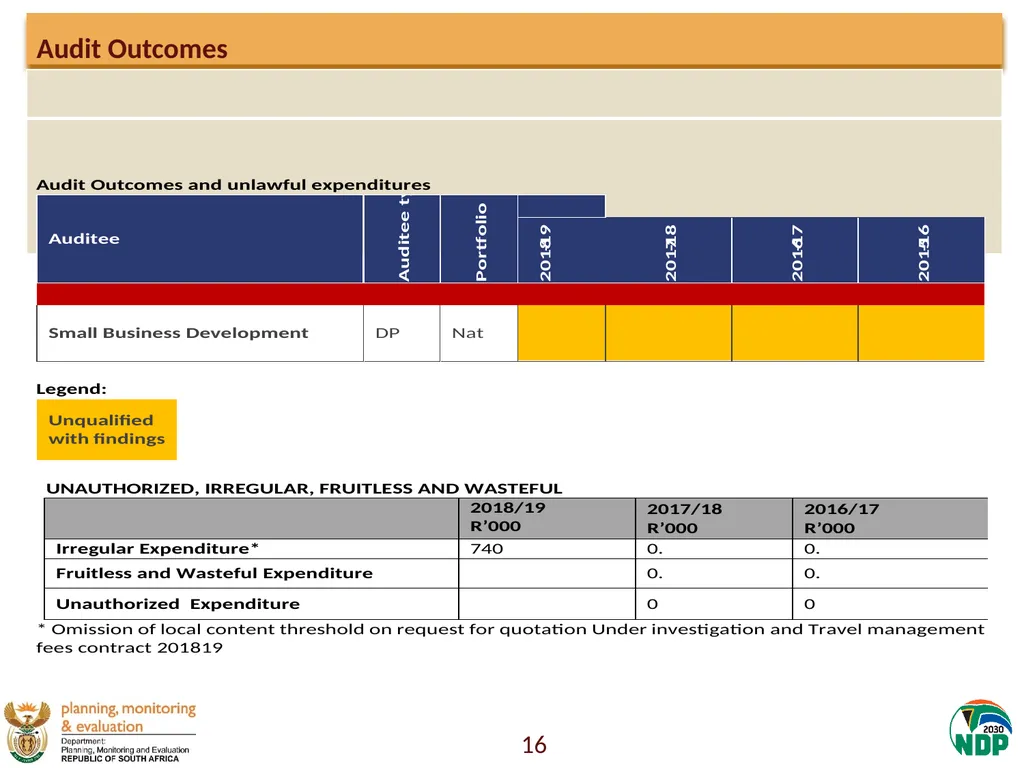Click 'planning, monitoring & evaluation' department text

(129, 718)
